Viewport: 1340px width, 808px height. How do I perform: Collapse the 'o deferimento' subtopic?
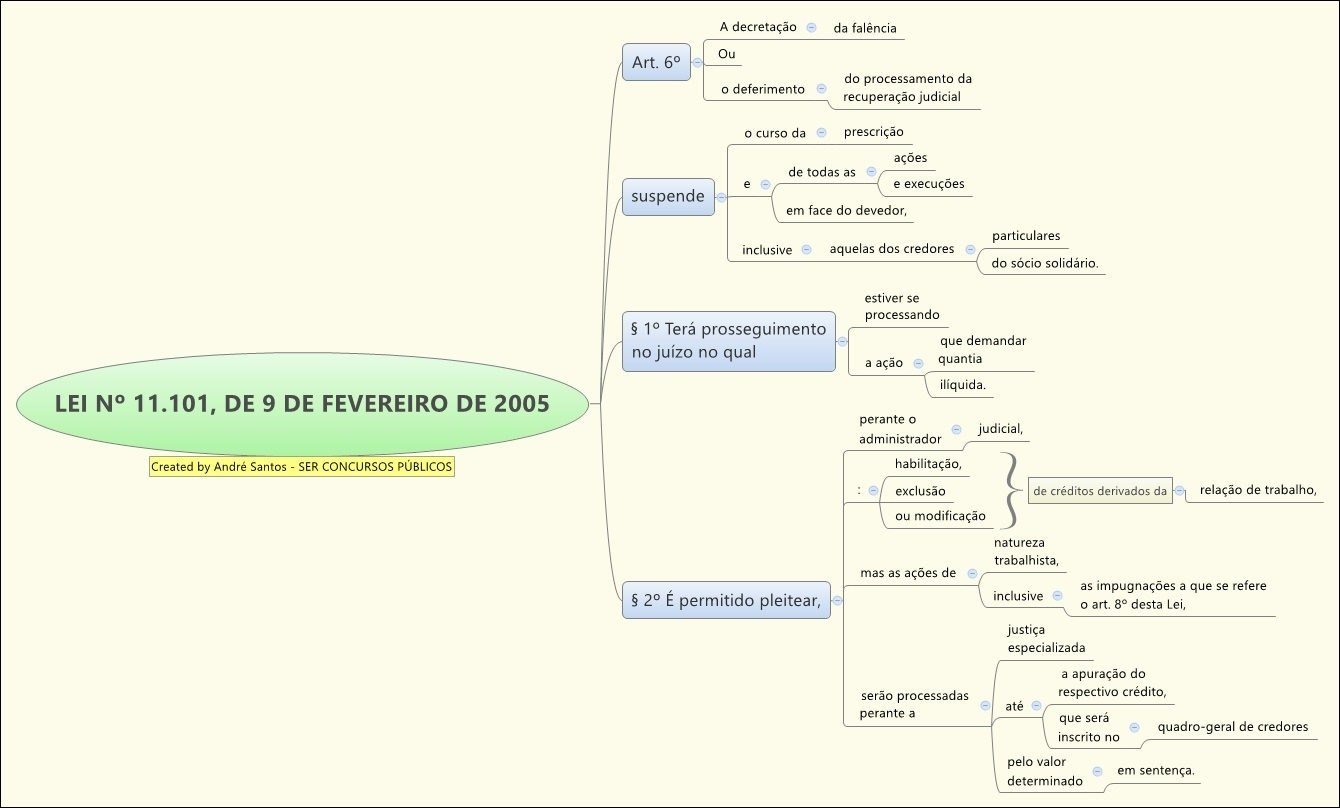point(821,89)
